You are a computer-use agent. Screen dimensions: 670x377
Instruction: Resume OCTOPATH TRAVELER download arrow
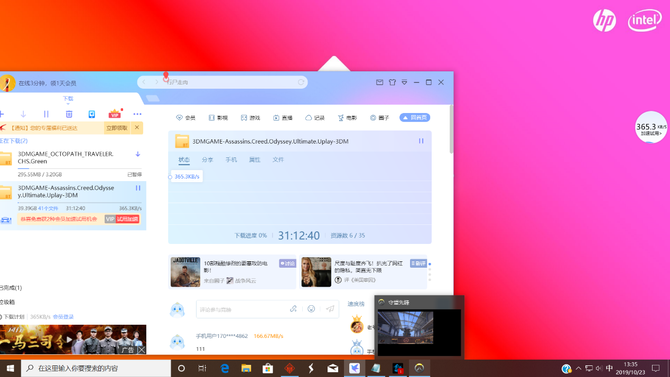(138, 154)
